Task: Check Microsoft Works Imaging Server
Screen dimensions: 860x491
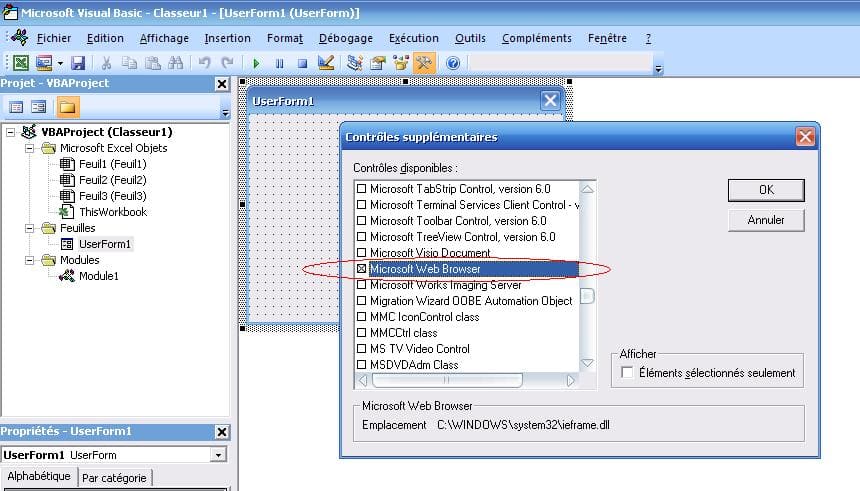Action: point(361,285)
